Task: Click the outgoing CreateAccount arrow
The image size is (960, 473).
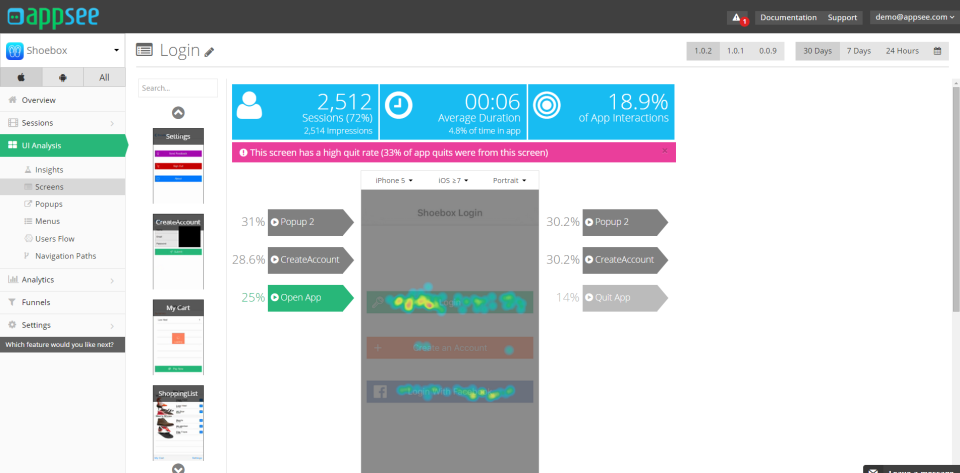Action: click(625, 259)
